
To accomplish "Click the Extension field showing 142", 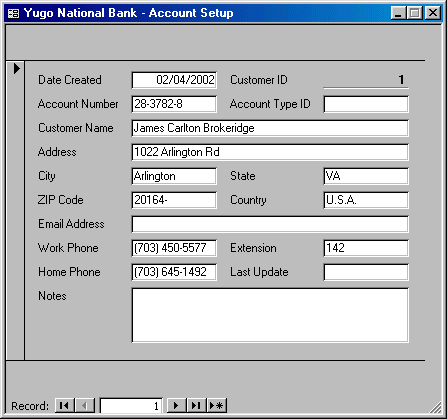I will [366, 248].
